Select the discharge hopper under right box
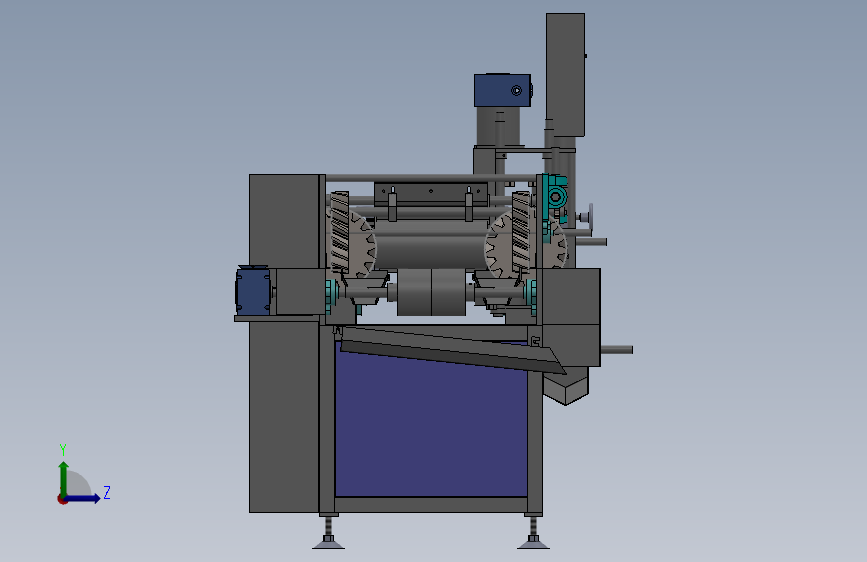 pyautogui.click(x=566, y=385)
